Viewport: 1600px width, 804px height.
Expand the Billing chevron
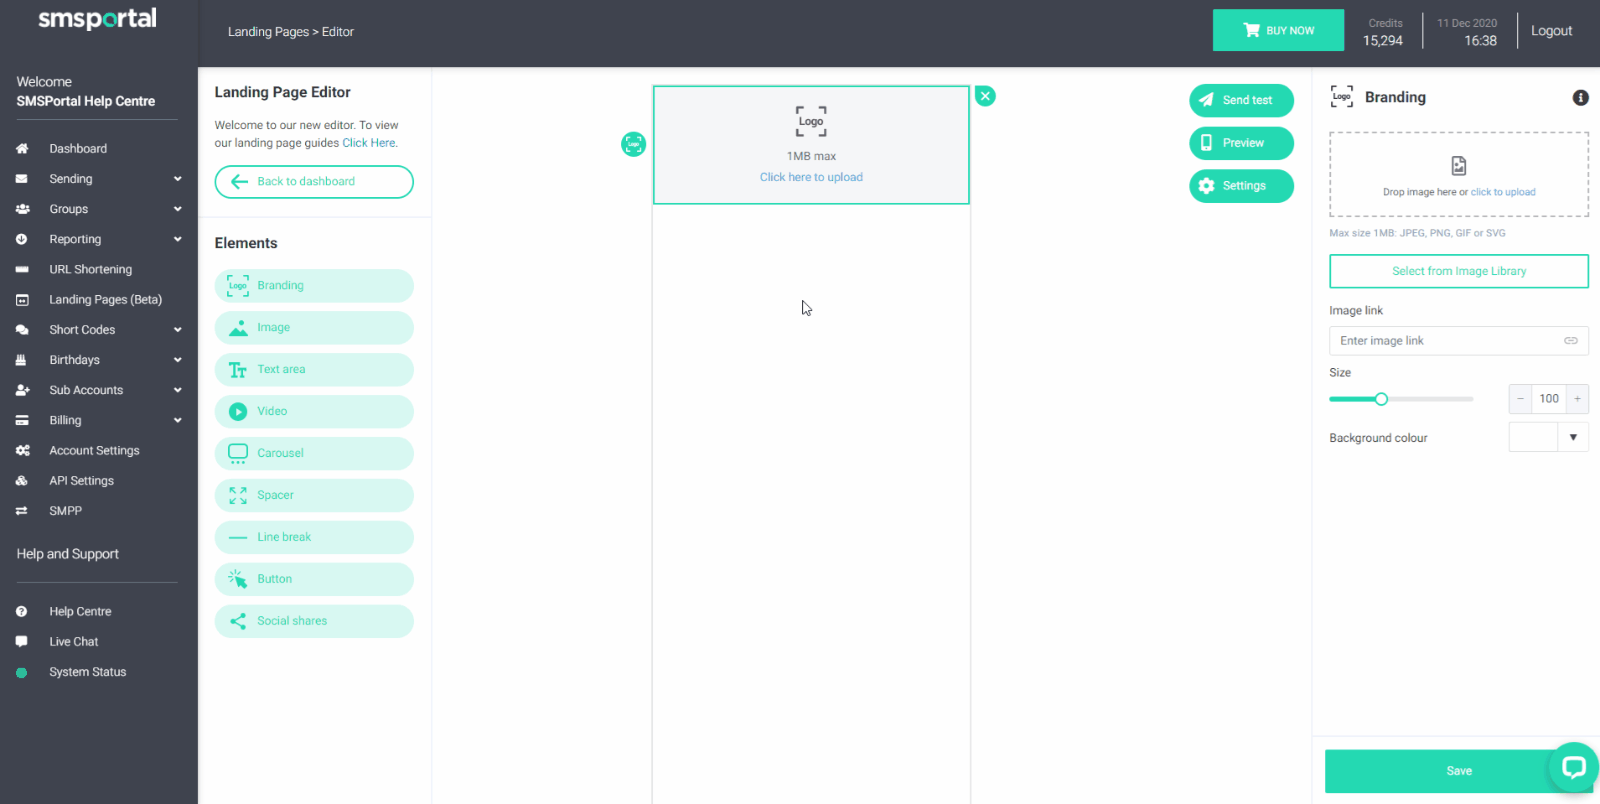[x=178, y=421]
